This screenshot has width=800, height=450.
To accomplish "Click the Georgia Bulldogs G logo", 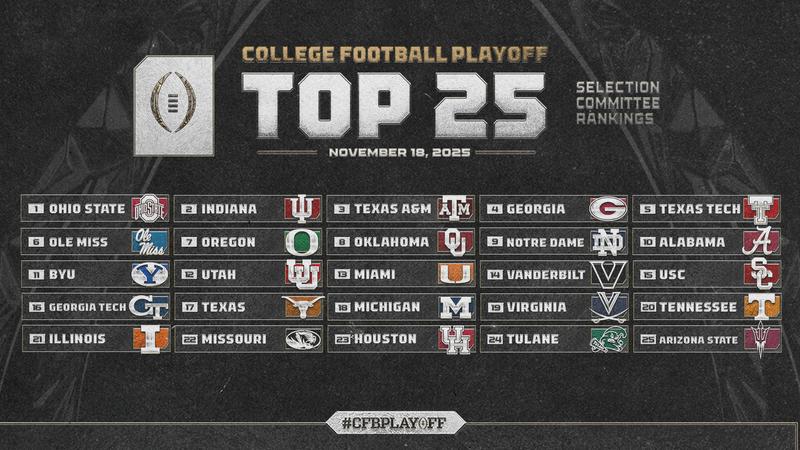I will (607, 209).
